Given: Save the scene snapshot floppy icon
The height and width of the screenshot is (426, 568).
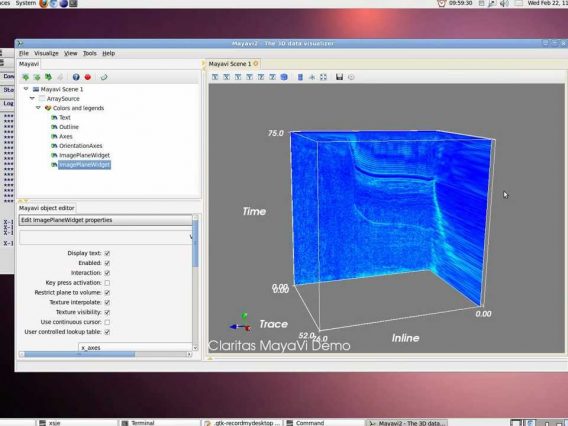Looking at the screenshot, I should pos(339,77).
